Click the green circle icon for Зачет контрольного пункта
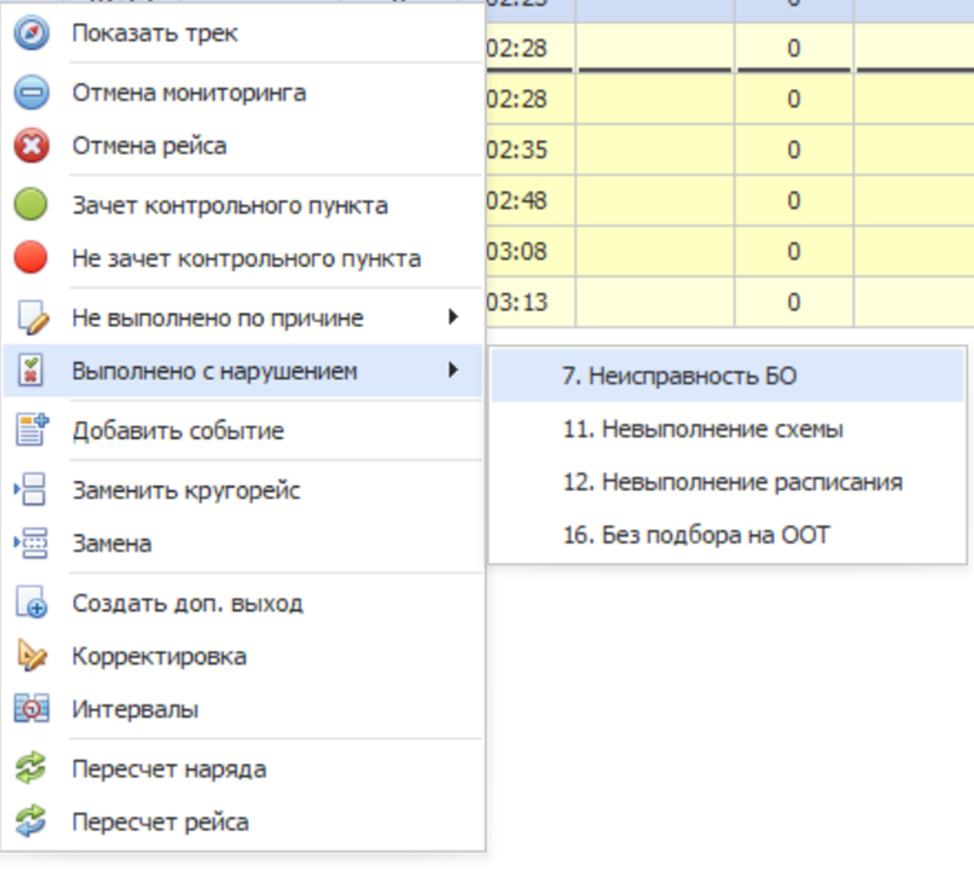Viewport: 974px width, 882px height. click(31, 206)
